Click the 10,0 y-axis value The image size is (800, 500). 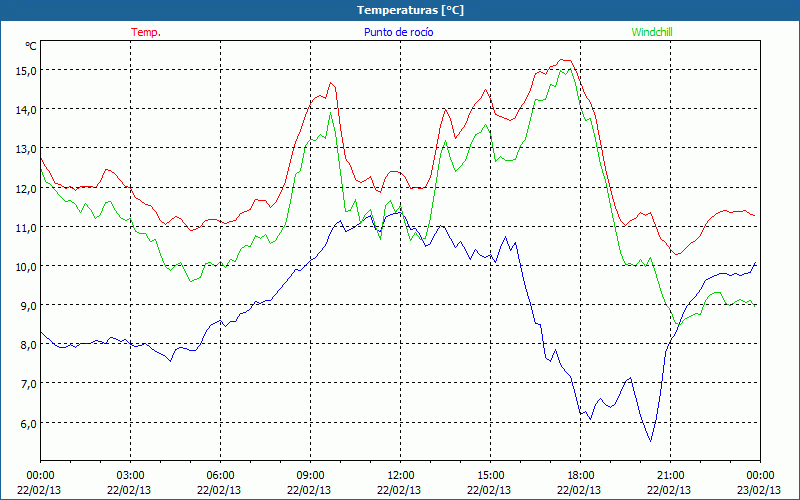click(25, 266)
